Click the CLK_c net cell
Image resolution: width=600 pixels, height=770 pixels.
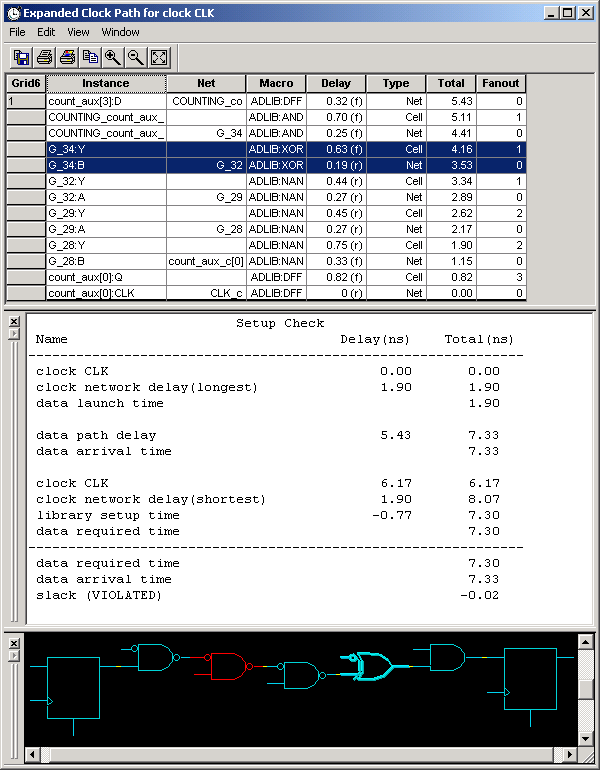(x=206, y=293)
